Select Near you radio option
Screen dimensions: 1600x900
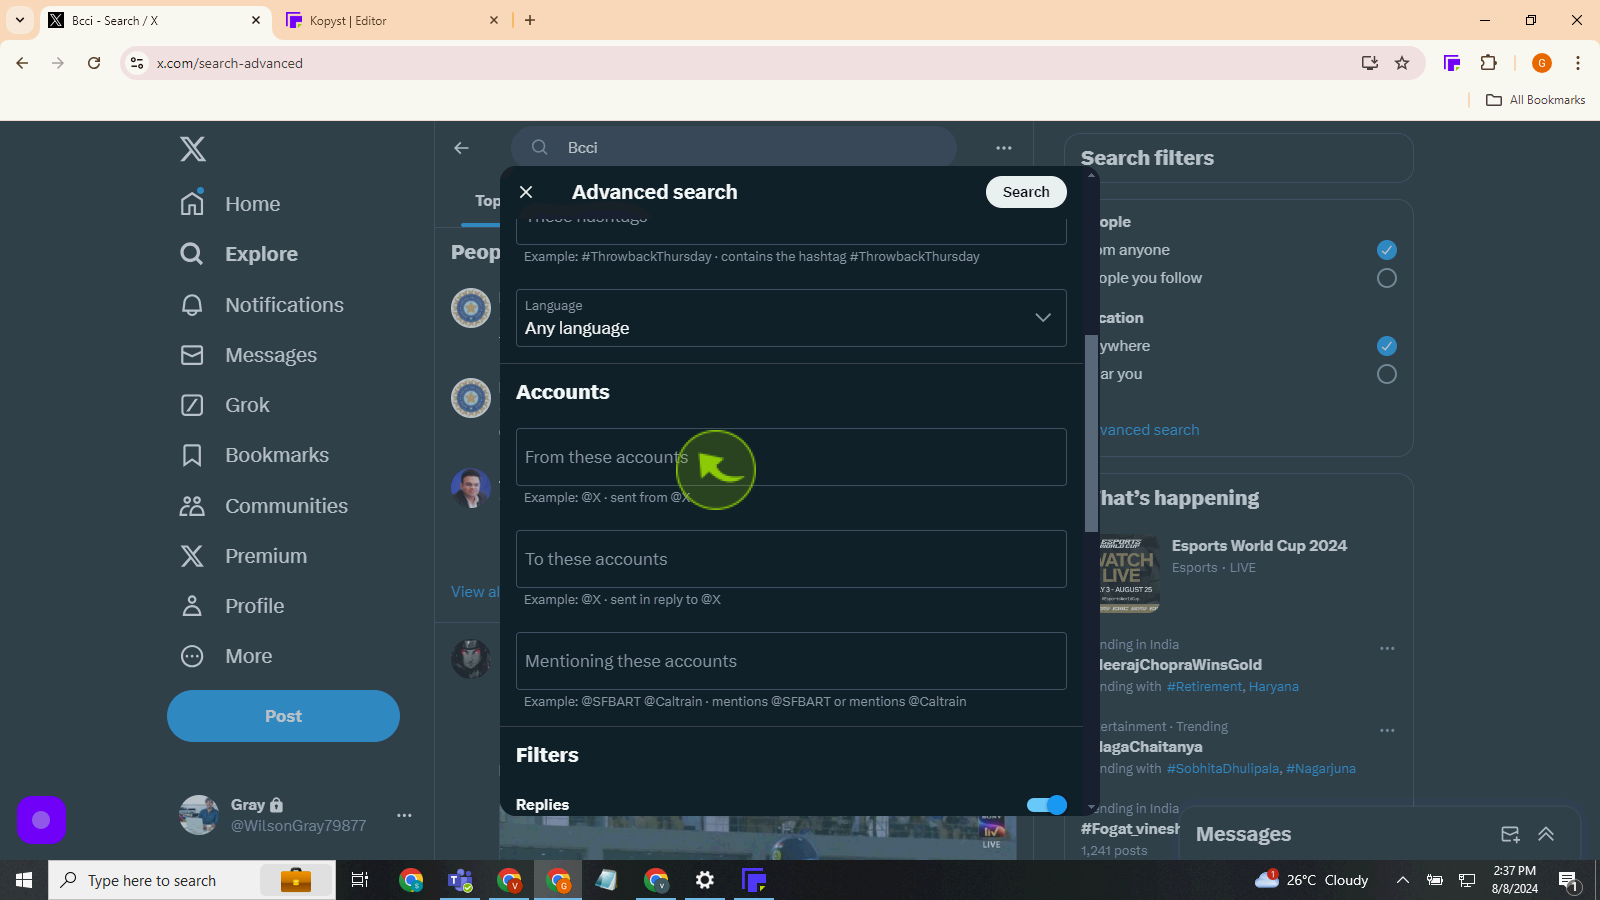(1386, 374)
